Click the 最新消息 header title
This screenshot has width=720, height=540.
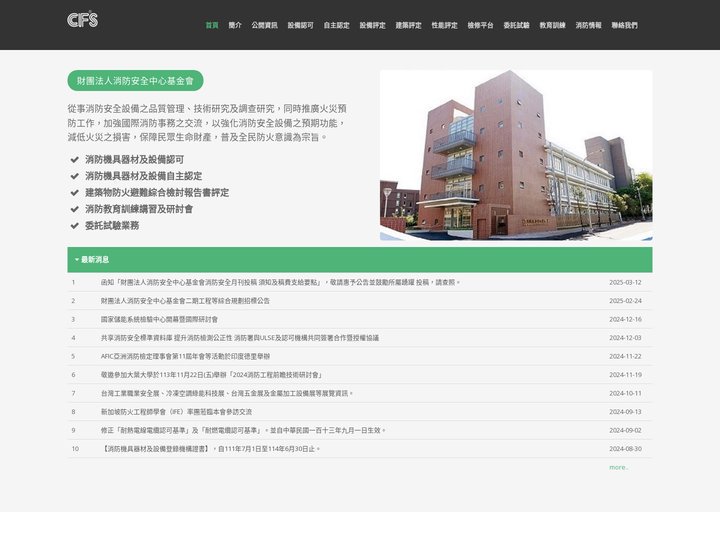click(95, 260)
